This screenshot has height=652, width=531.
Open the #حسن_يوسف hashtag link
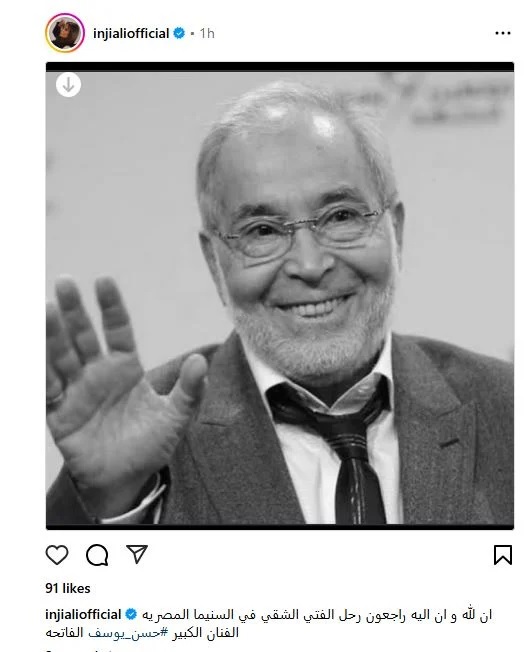click(x=128, y=632)
